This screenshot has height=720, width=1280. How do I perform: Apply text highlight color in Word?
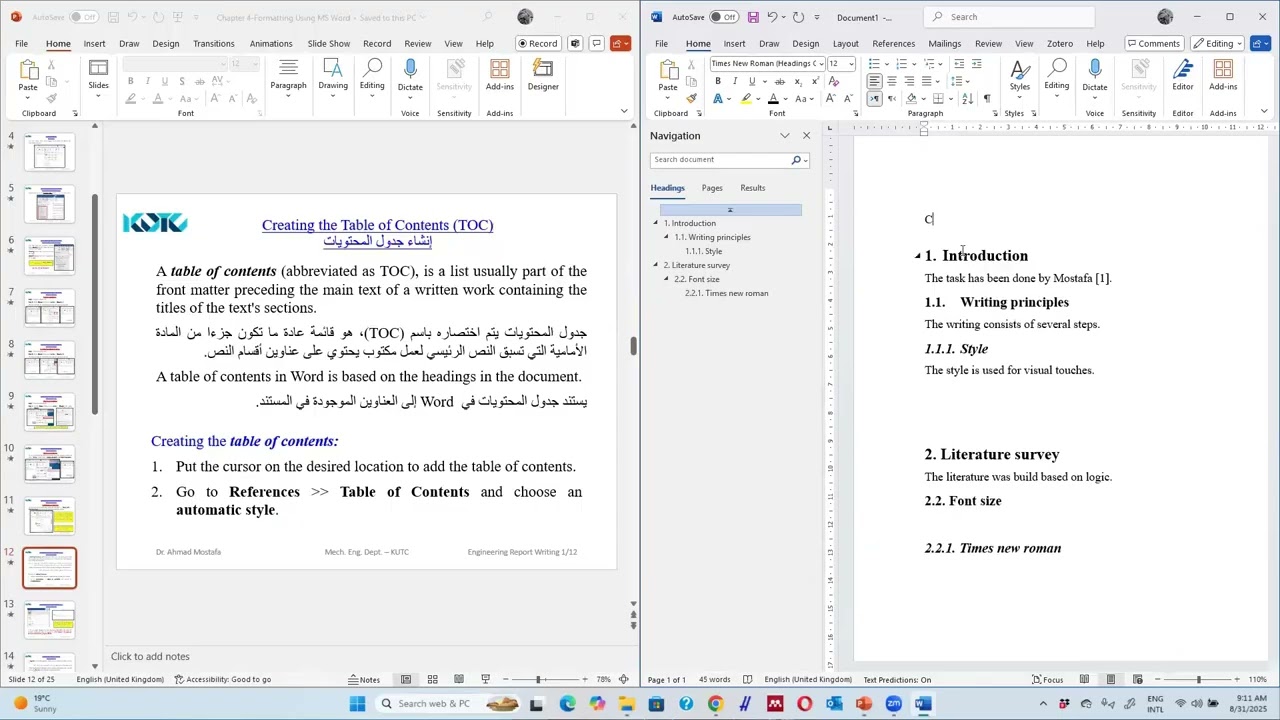746,99
